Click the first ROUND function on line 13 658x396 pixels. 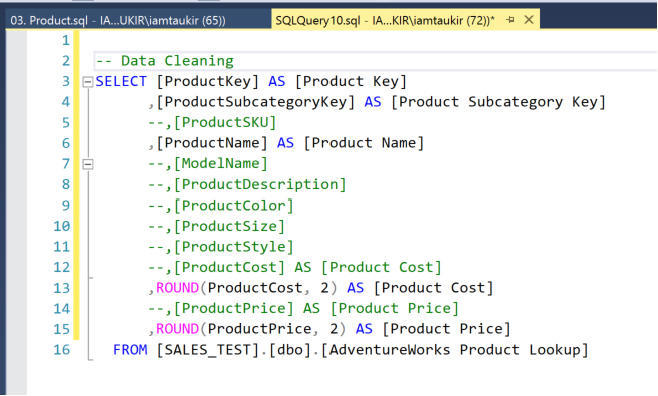point(178,288)
